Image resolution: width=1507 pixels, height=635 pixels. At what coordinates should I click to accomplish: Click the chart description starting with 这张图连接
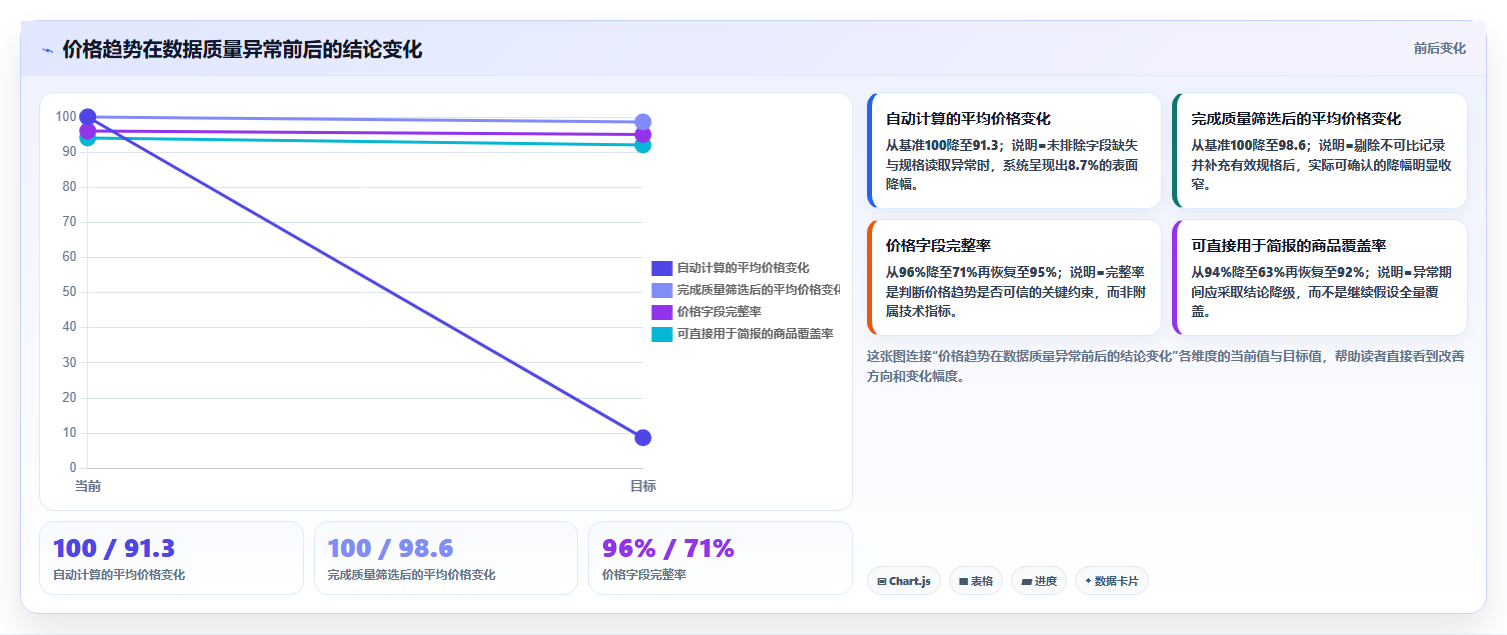(x=1166, y=366)
